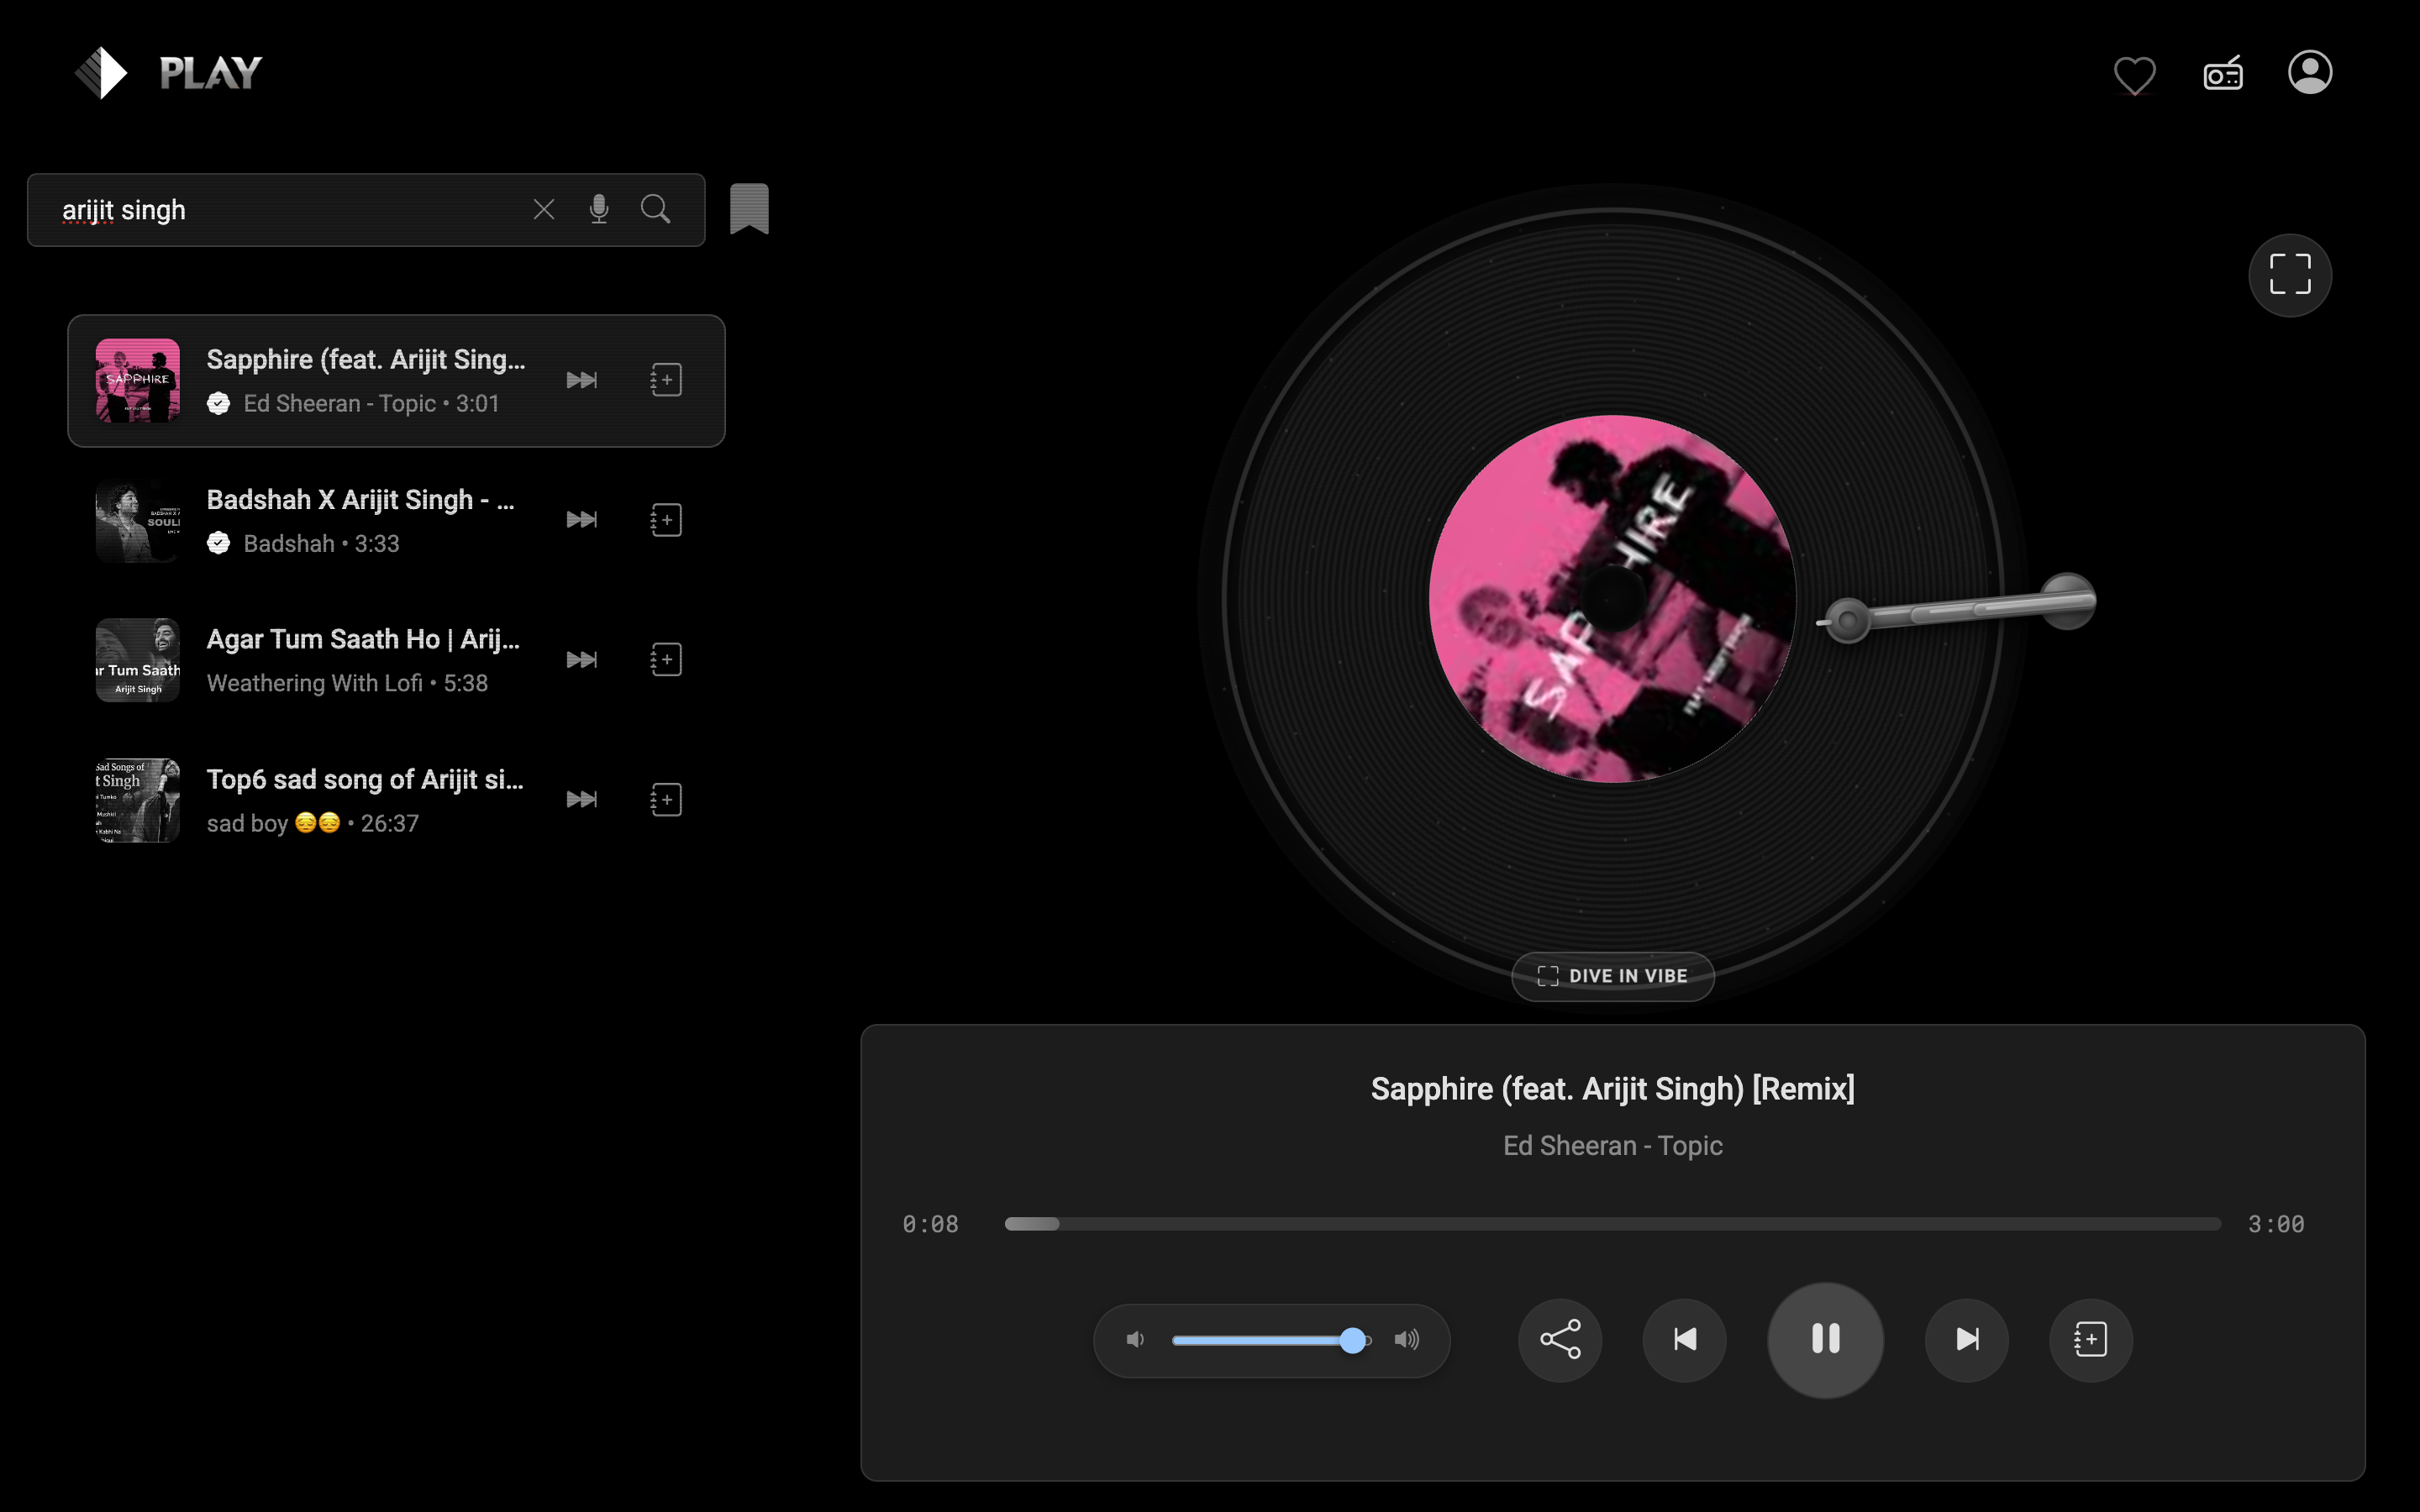Click the PLAY logo icon
Image resolution: width=2420 pixels, height=1512 pixels.
coord(102,73)
